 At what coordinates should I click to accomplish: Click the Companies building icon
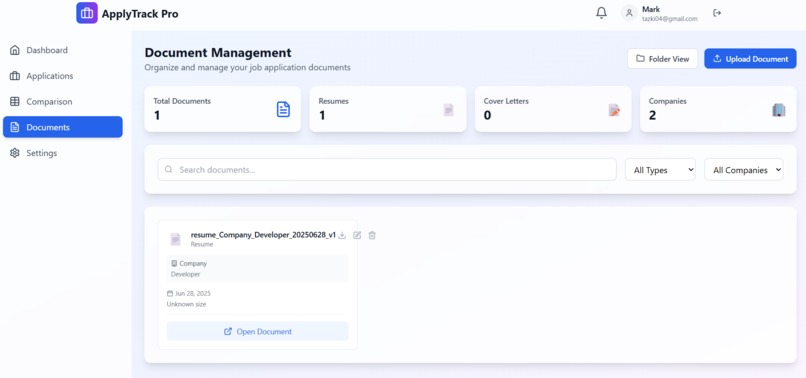[x=779, y=110]
